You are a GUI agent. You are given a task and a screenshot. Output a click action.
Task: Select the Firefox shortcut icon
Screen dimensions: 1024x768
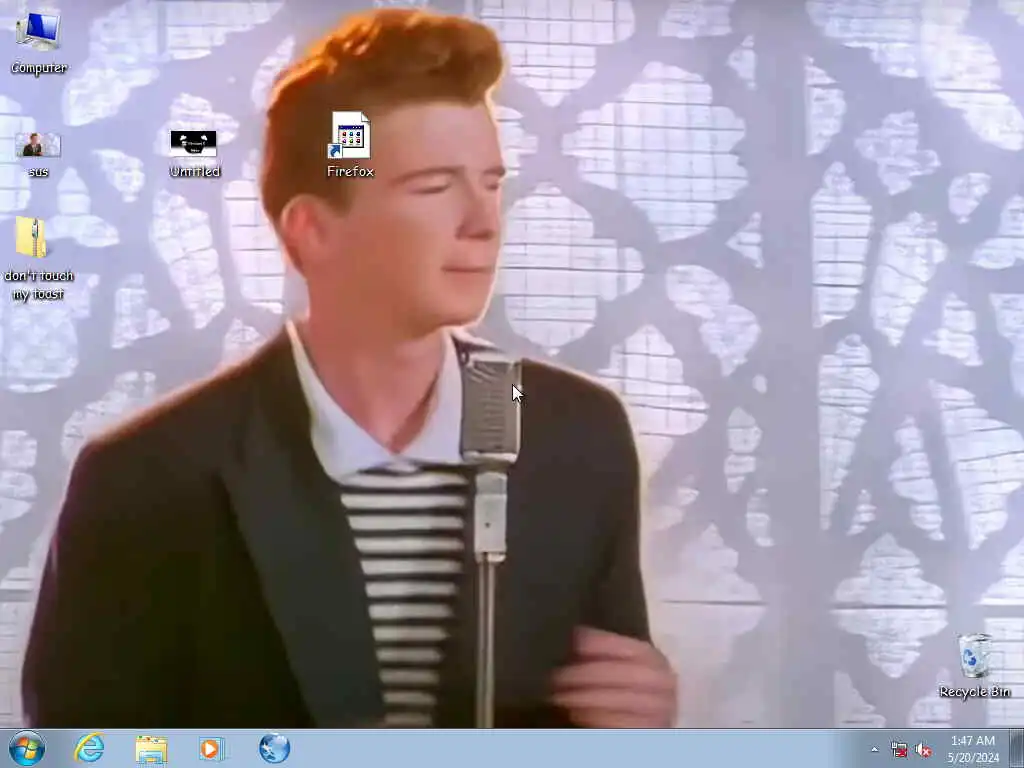coord(350,145)
